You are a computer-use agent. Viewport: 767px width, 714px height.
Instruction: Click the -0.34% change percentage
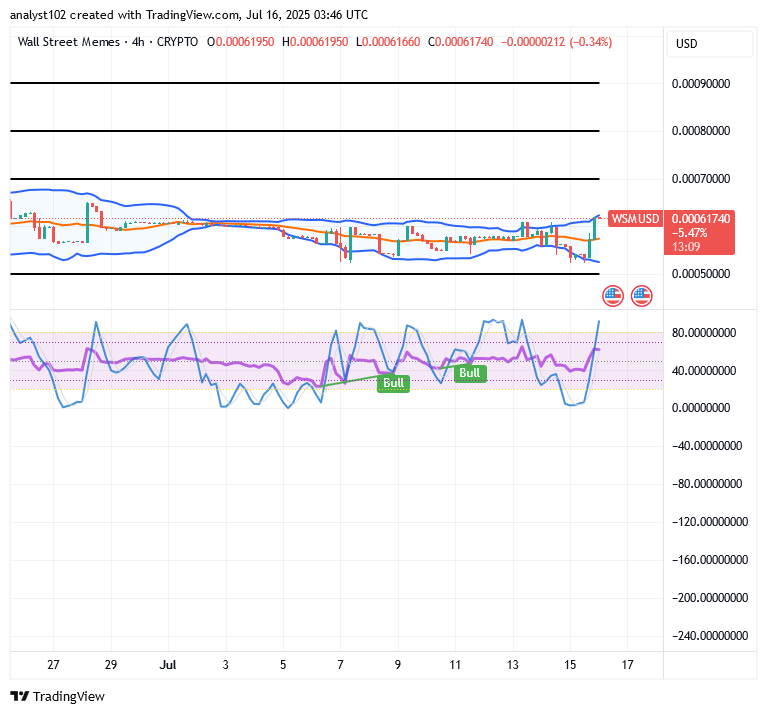point(591,42)
